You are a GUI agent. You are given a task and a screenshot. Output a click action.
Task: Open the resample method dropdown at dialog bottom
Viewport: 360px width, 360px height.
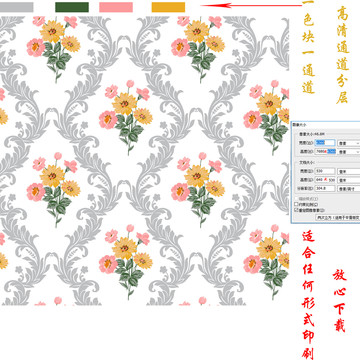coord(338,217)
